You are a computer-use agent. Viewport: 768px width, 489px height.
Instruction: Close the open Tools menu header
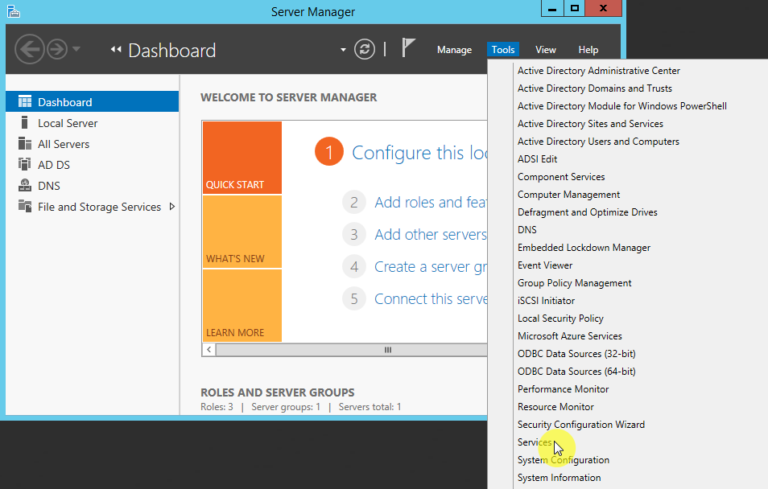pyautogui.click(x=503, y=49)
